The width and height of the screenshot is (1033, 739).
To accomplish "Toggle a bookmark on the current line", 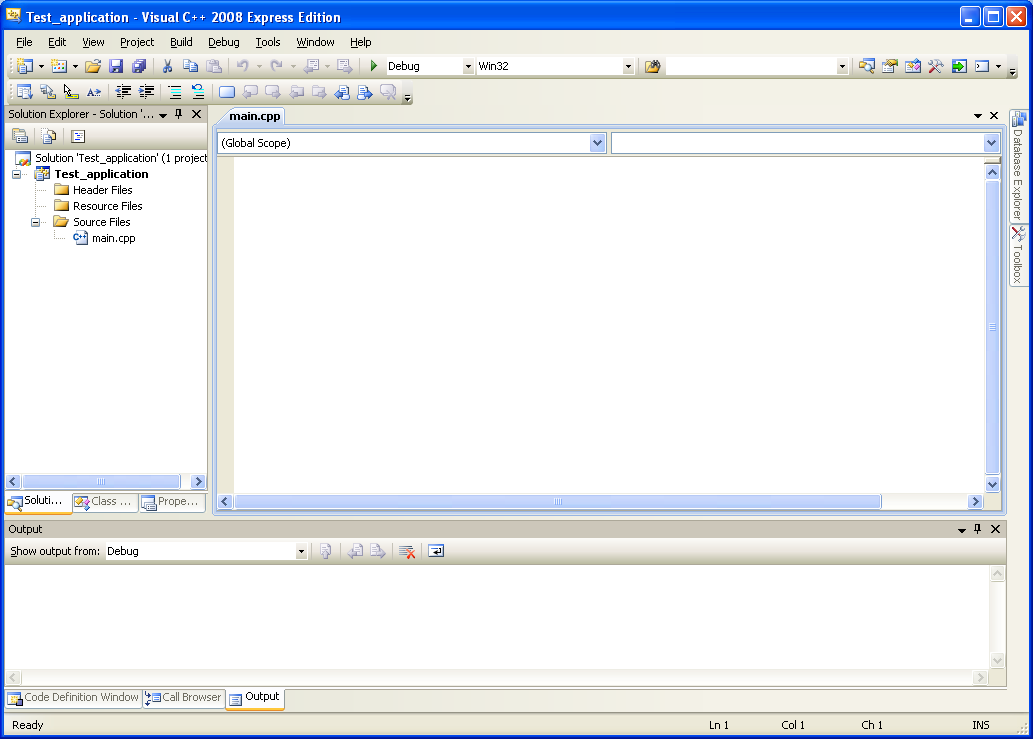I will point(227,92).
